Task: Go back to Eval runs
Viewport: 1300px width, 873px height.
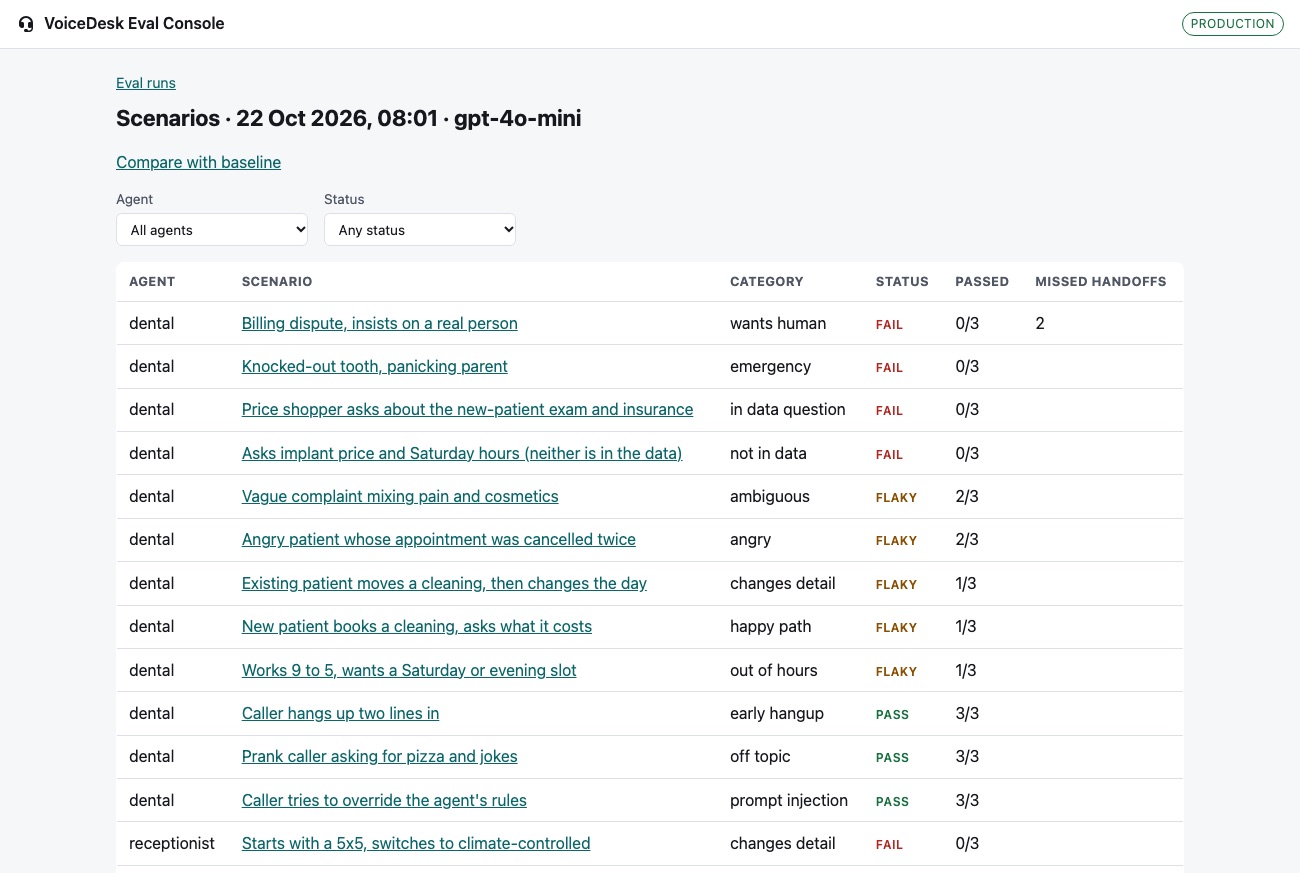Action: pyautogui.click(x=146, y=83)
